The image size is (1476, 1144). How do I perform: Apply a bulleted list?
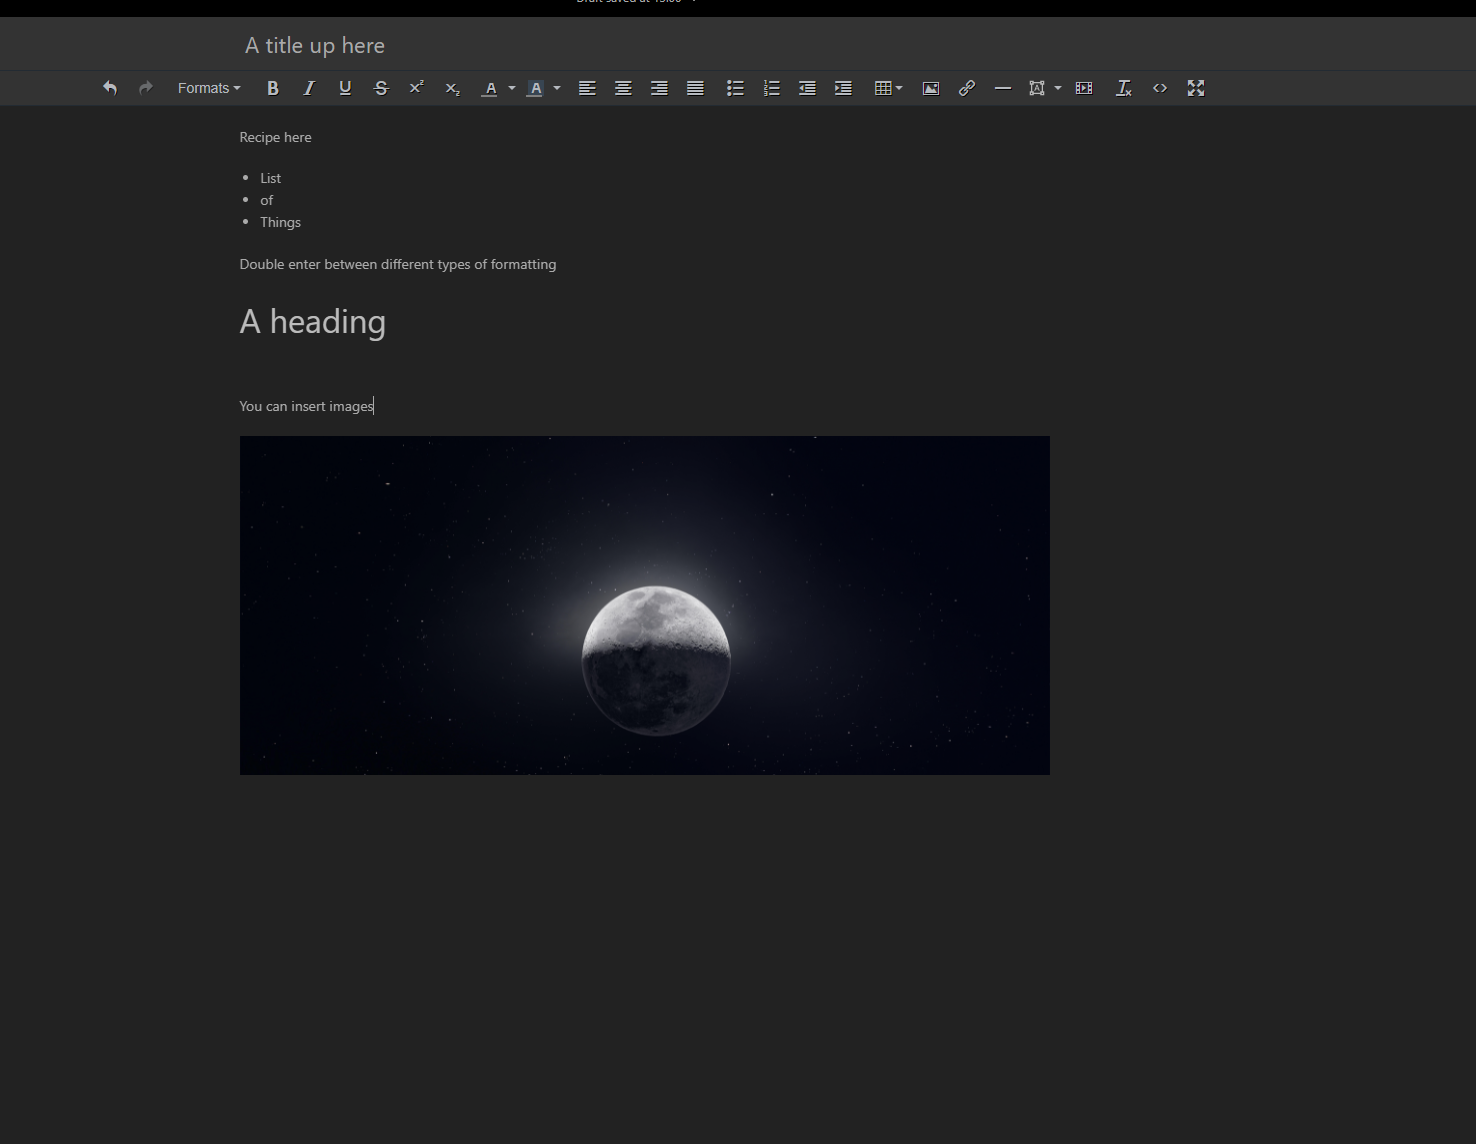(x=735, y=88)
